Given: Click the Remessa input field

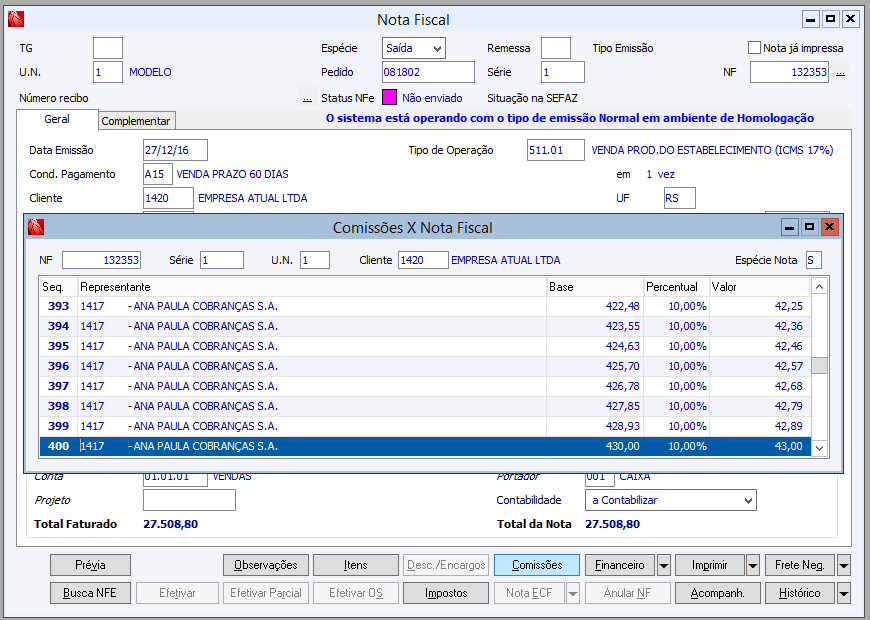Looking at the screenshot, I should tap(556, 48).
